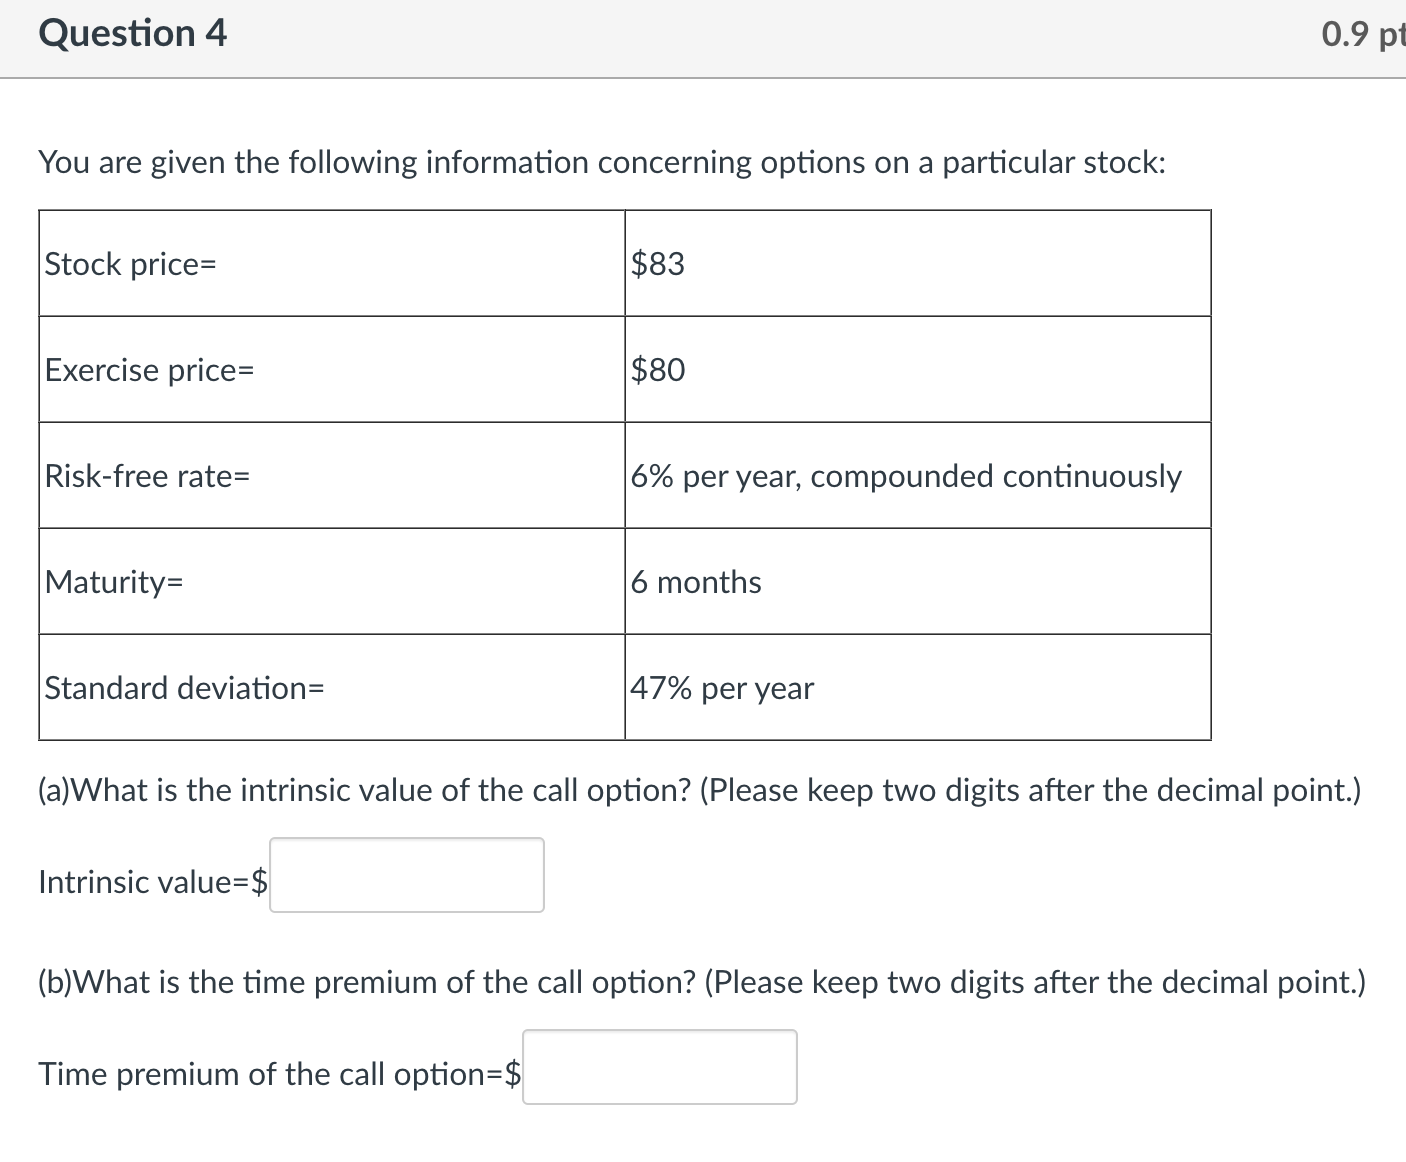Click the 'Intrinsic value=$' label
This screenshot has width=1406, height=1162.
coord(152,882)
